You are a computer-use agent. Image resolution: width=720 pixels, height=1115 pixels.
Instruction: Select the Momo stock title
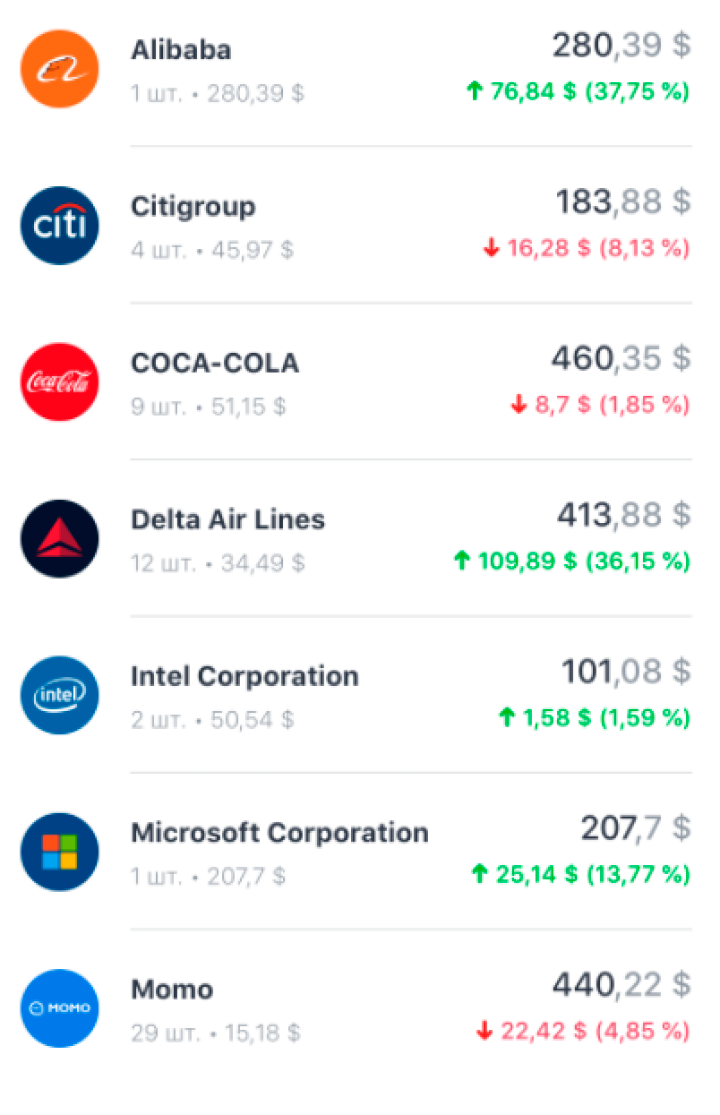(x=172, y=989)
